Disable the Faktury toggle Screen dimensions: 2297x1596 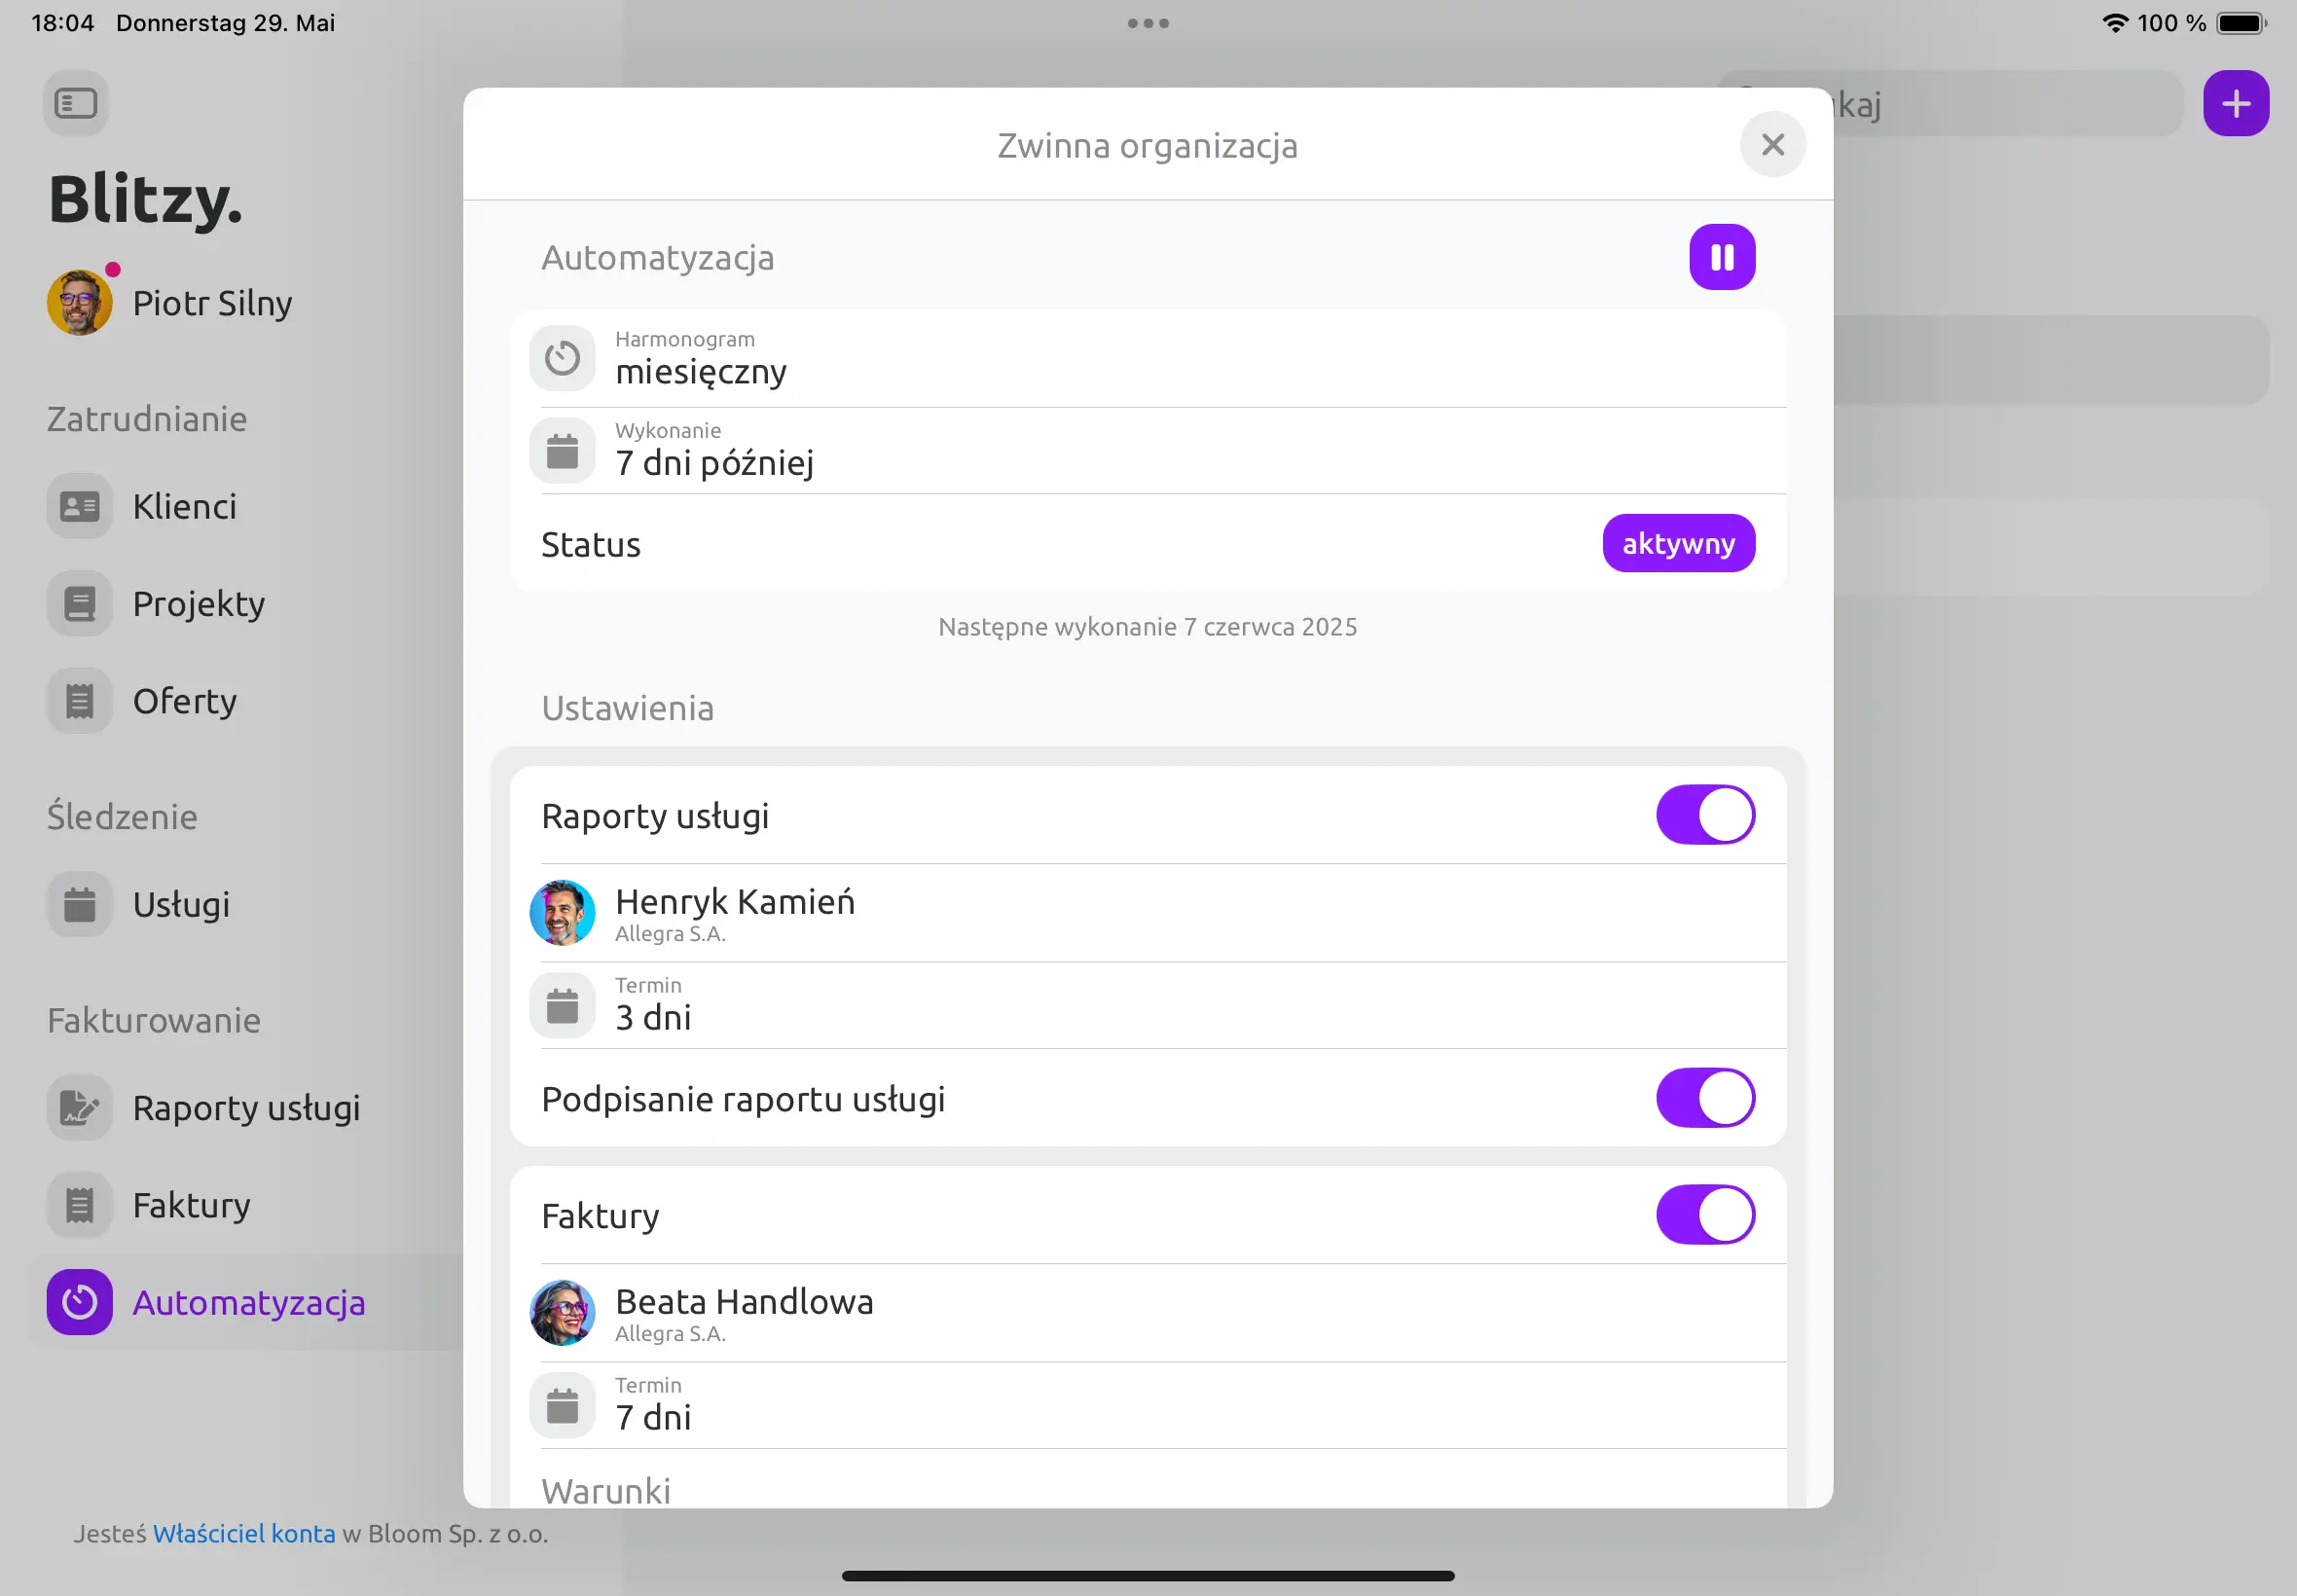1705,1215
